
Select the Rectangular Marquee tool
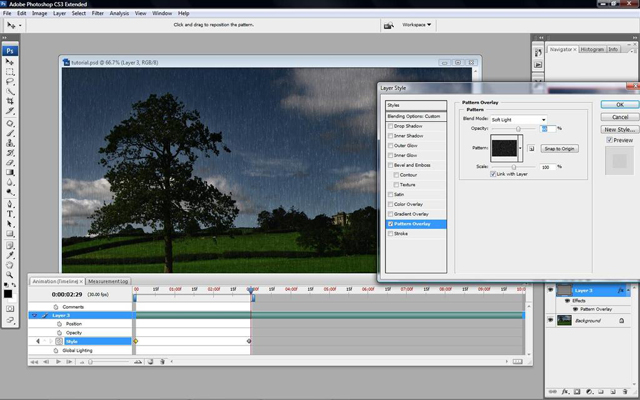pyautogui.click(x=10, y=72)
